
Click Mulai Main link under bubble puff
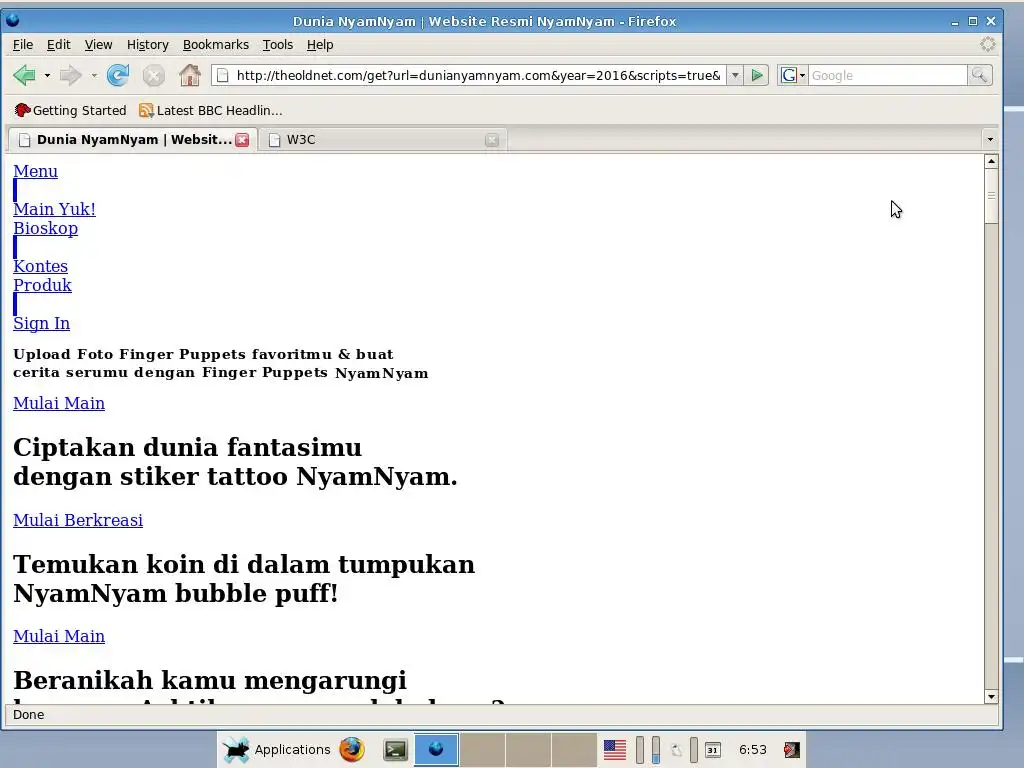point(59,636)
